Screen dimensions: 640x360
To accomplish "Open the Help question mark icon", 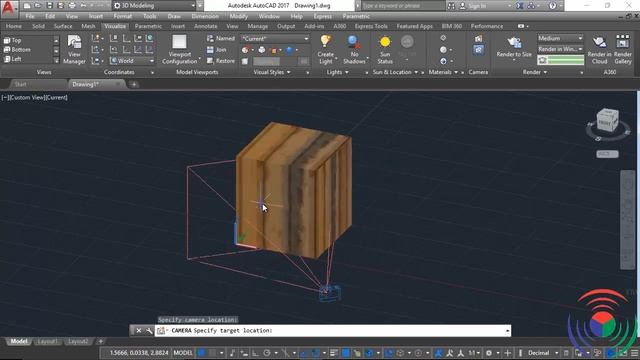I will click(552, 6).
